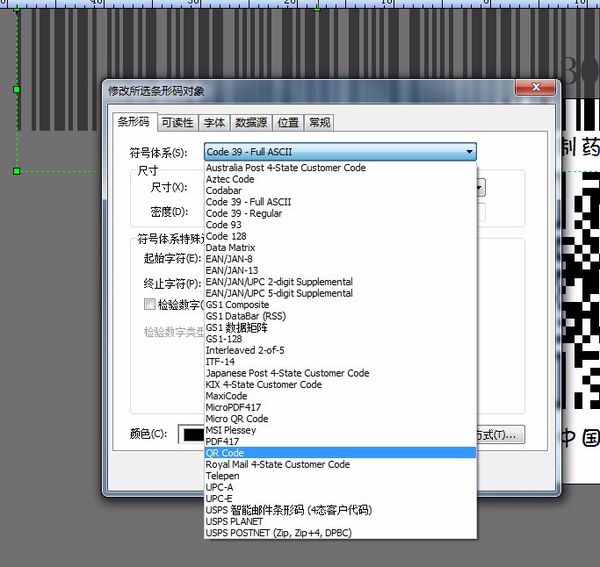The height and width of the screenshot is (567, 600).
Task: Switch to the 位置 position tab
Action: point(288,123)
